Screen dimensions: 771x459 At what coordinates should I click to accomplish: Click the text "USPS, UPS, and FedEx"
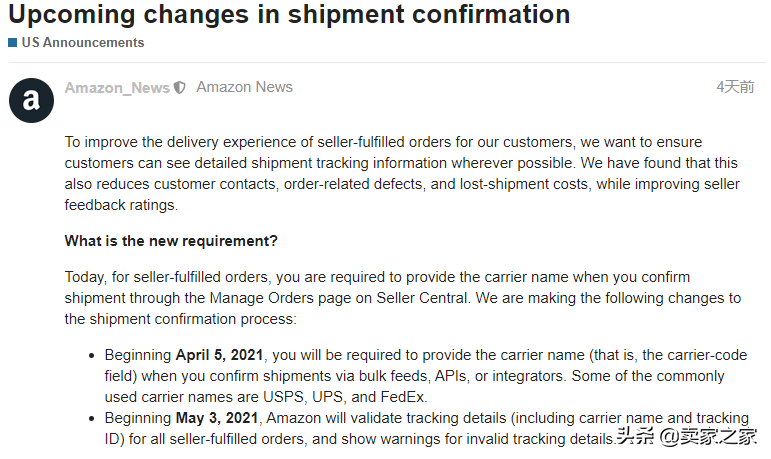click(344, 397)
